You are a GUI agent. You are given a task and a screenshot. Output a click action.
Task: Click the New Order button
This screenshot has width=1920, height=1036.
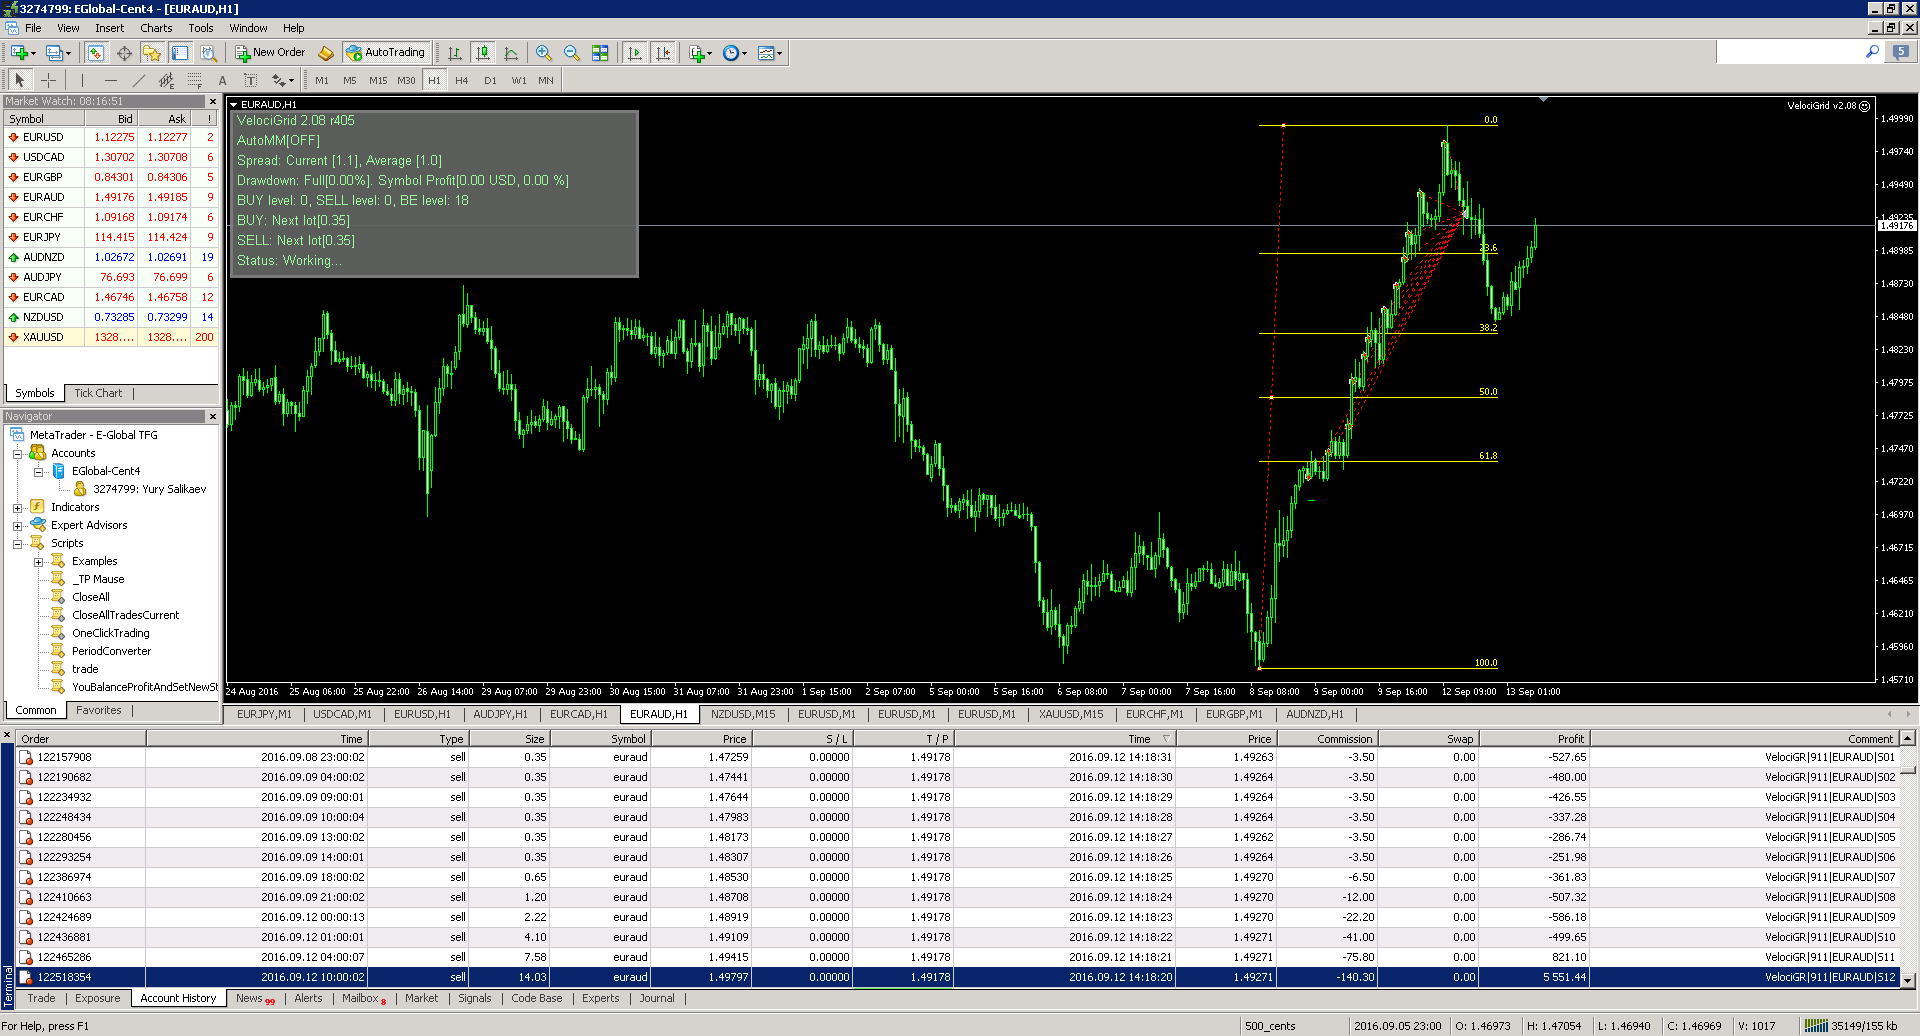(x=270, y=53)
